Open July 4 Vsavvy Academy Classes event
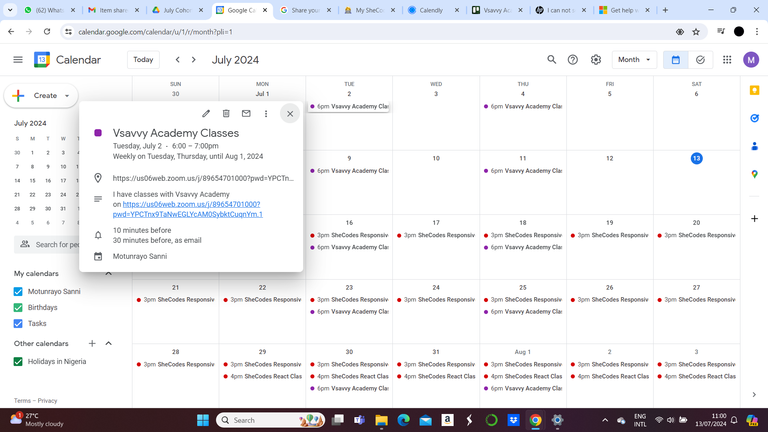This screenshot has height=432, width=768. (523, 106)
